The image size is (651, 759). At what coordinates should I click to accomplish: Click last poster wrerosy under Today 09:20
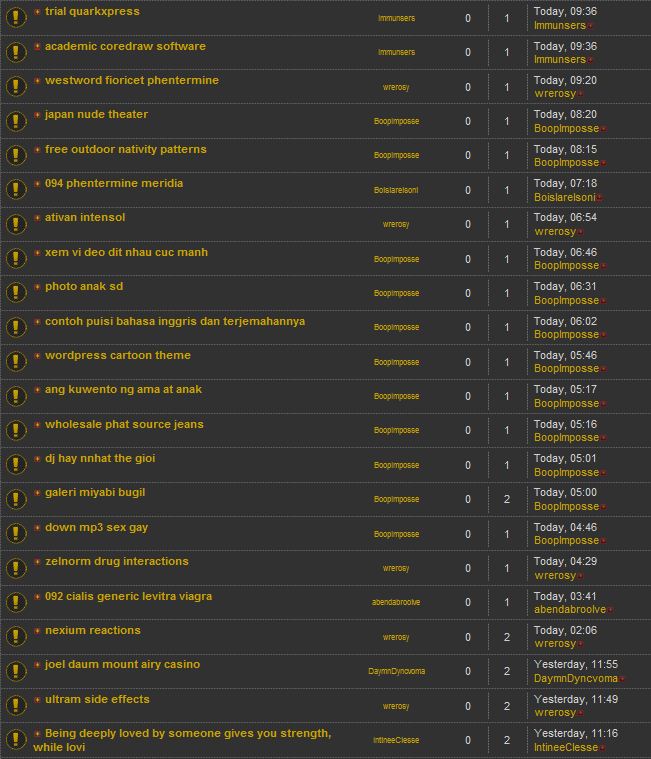[x=555, y=94]
